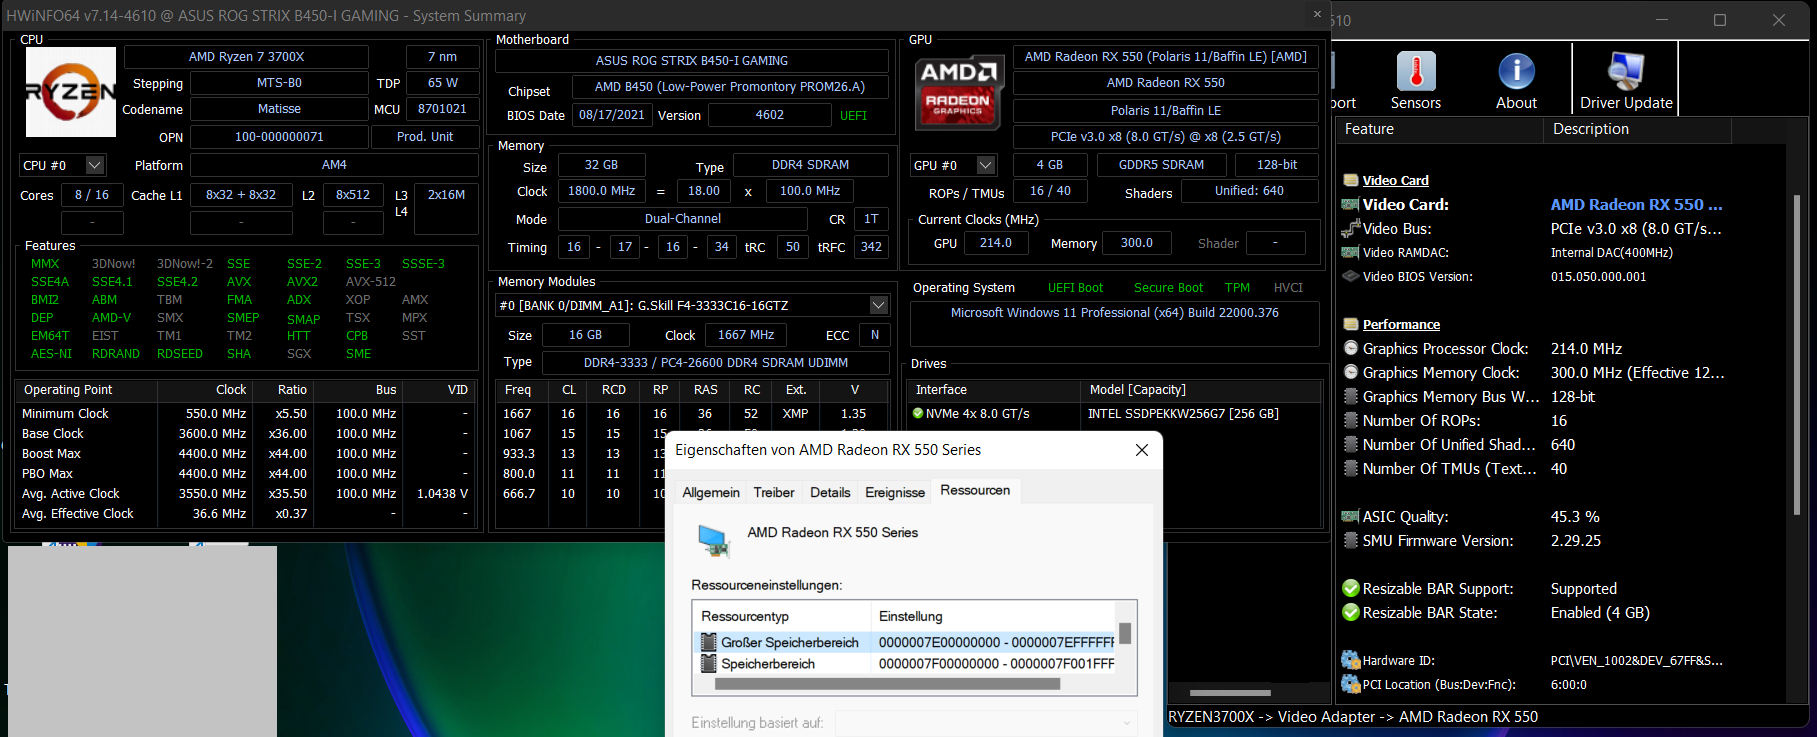Click Graphics Memory Clock icon

[x=1351, y=373]
